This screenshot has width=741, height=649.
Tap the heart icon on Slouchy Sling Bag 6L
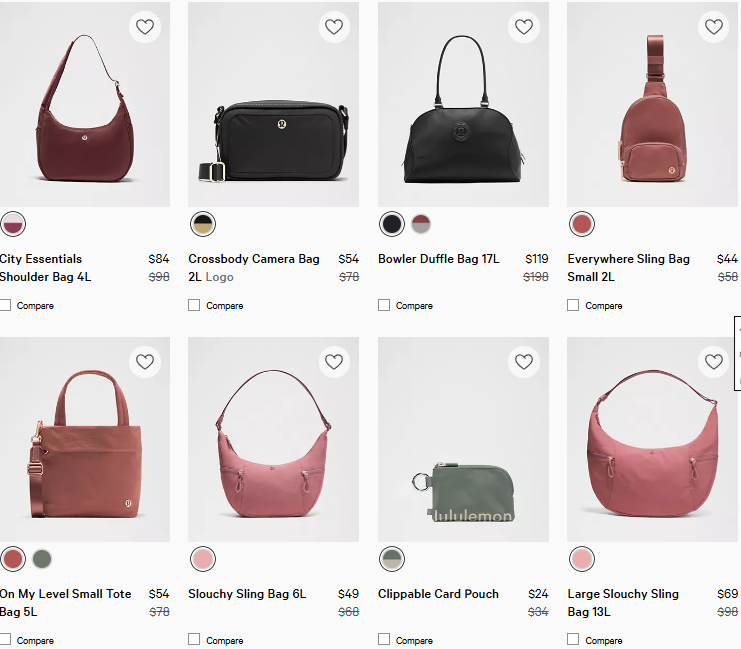[334, 362]
